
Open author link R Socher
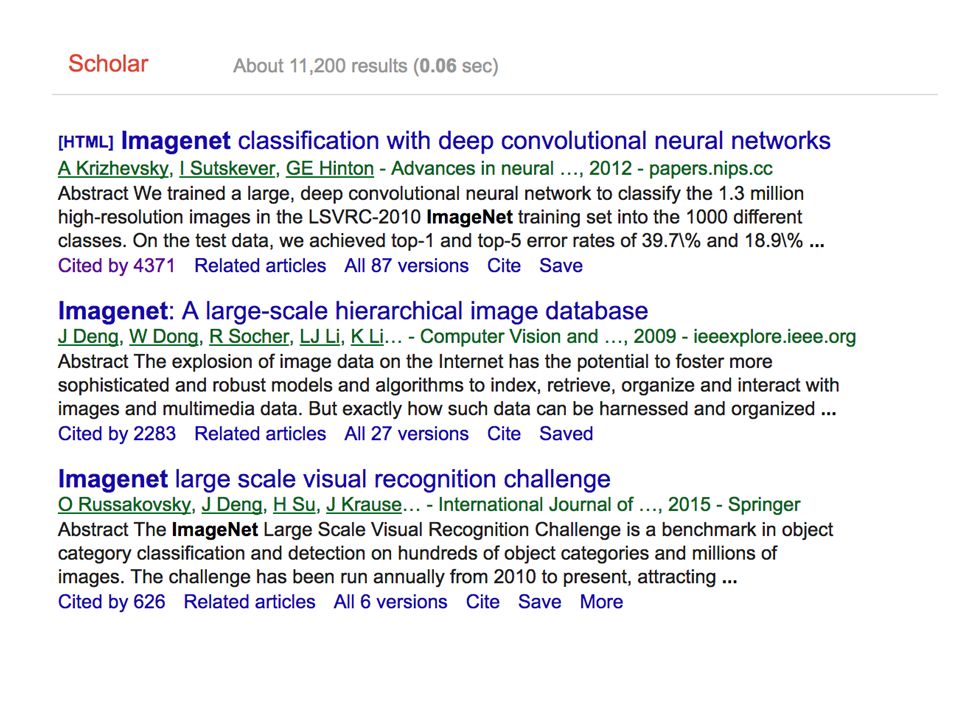point(249,337)
